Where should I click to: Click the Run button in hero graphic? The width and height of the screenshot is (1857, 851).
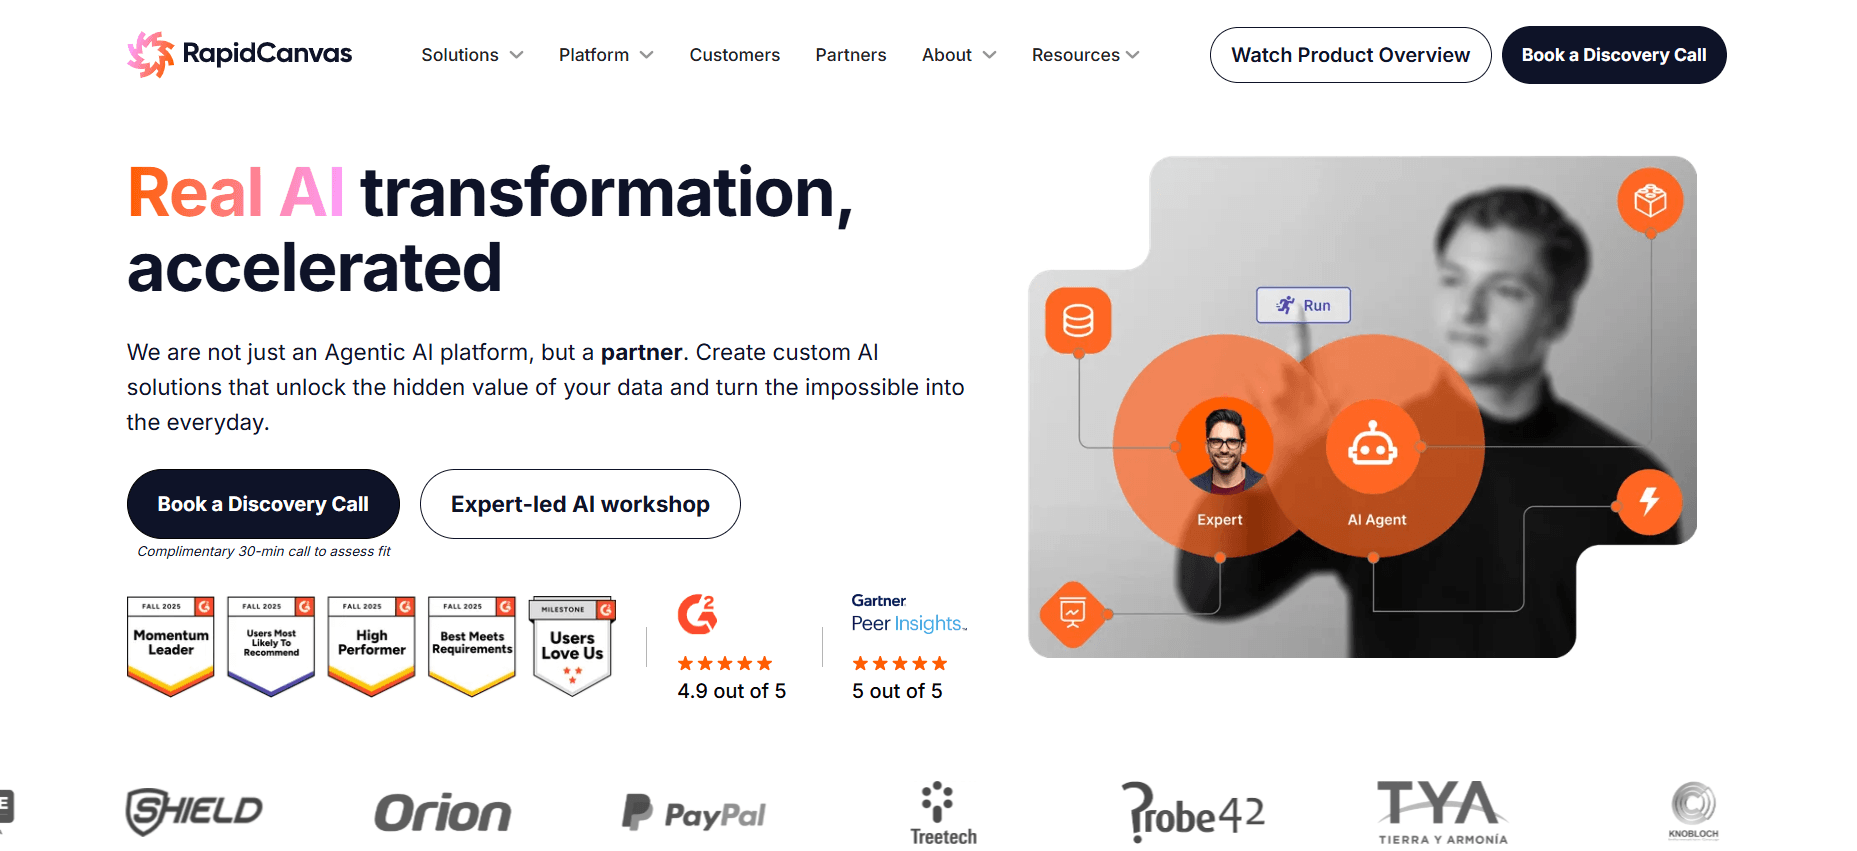click(1304, 305)
